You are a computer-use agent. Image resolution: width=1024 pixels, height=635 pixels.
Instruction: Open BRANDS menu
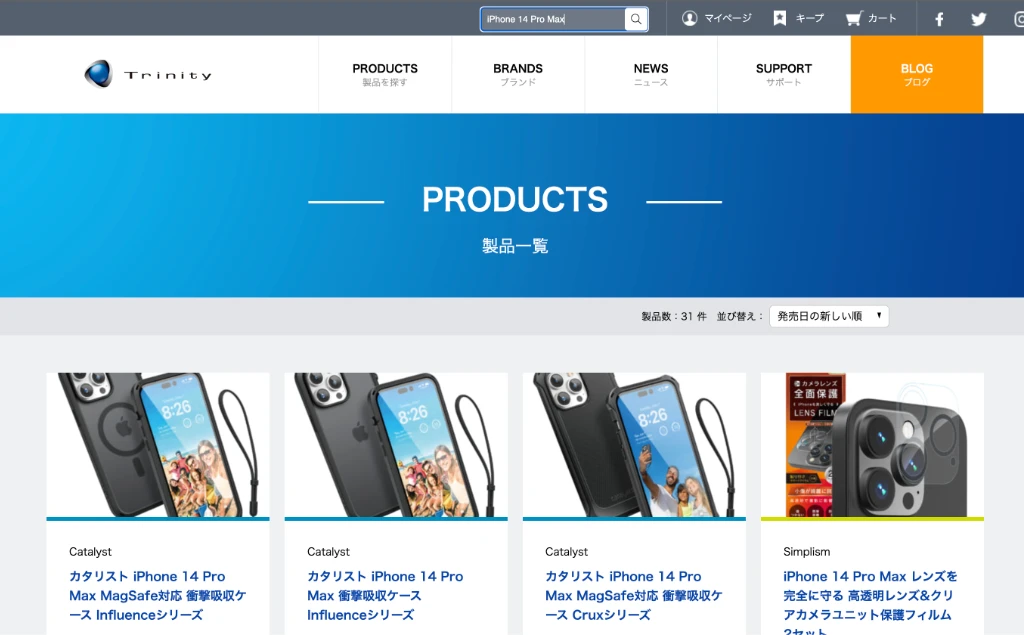click(518, 74)
